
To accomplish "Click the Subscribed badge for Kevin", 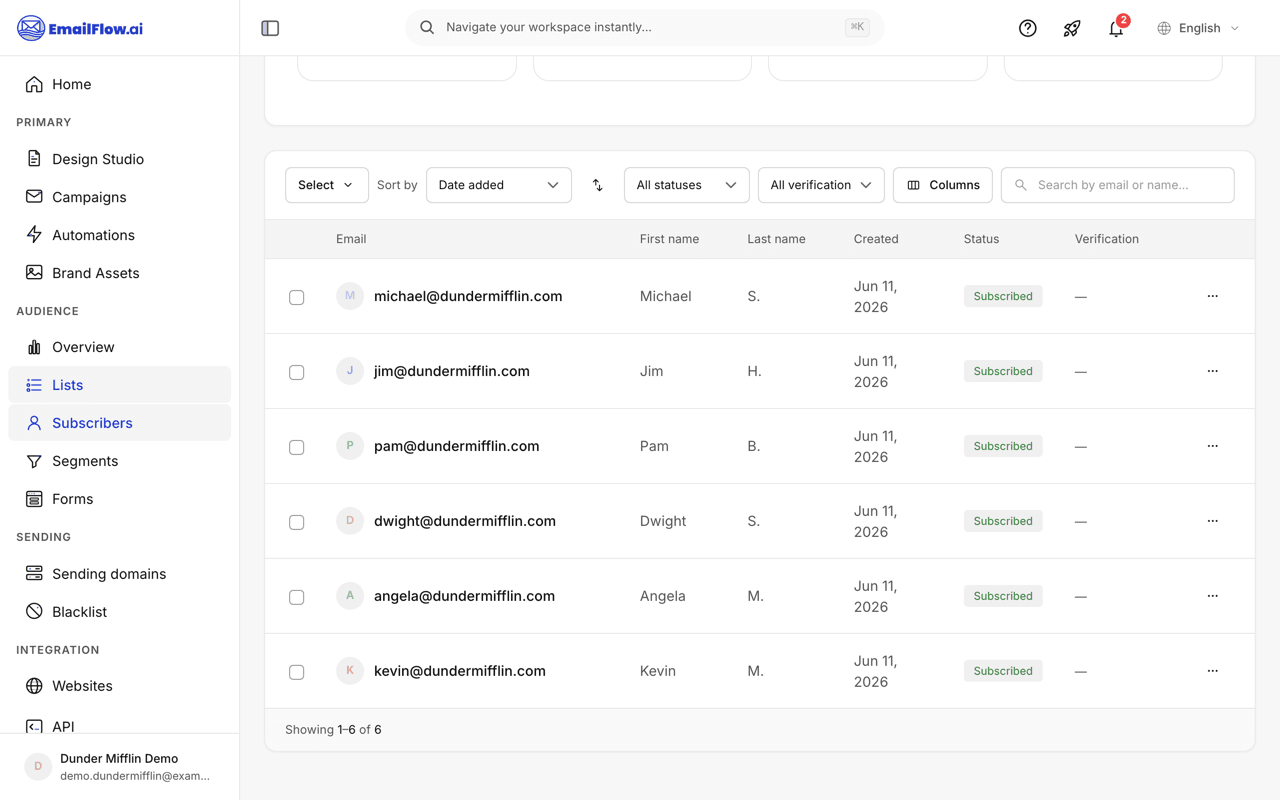I will (1003, 671).
